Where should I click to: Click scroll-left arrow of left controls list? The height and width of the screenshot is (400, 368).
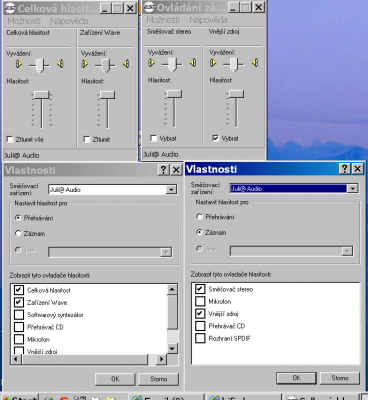tap(16, 359)
